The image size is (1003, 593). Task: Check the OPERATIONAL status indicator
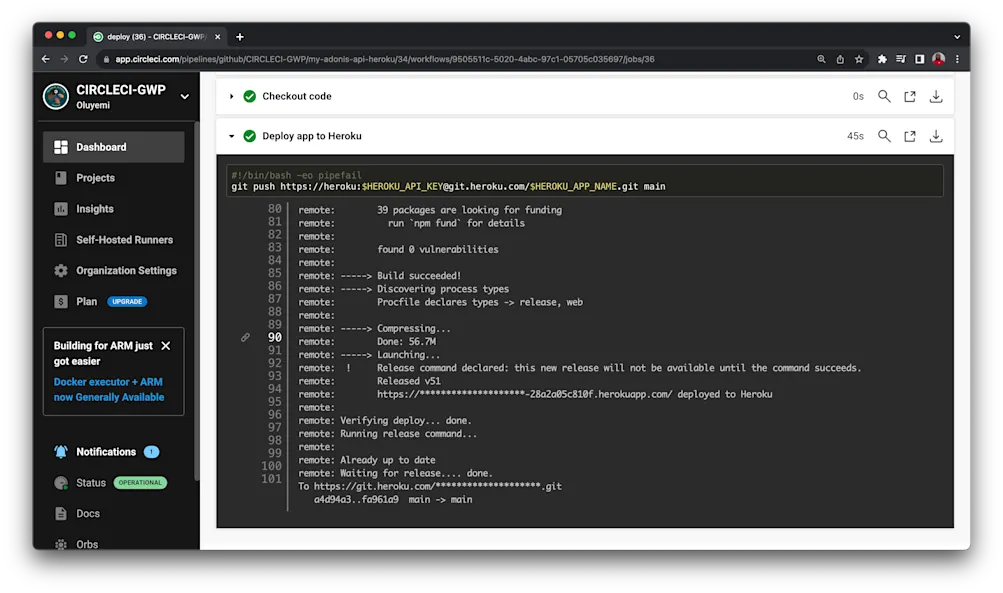(140, 482)
